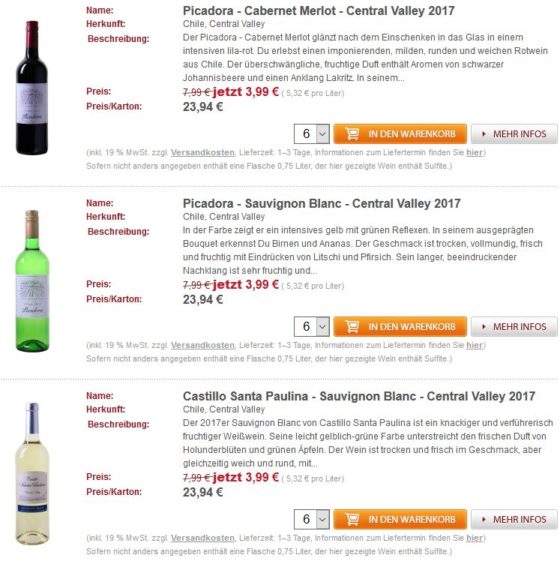Click arrow icon in Castillo Santa Paulina Mehr Infos
Viewport: 560px width, 561px height.
[x=484, y=519]
